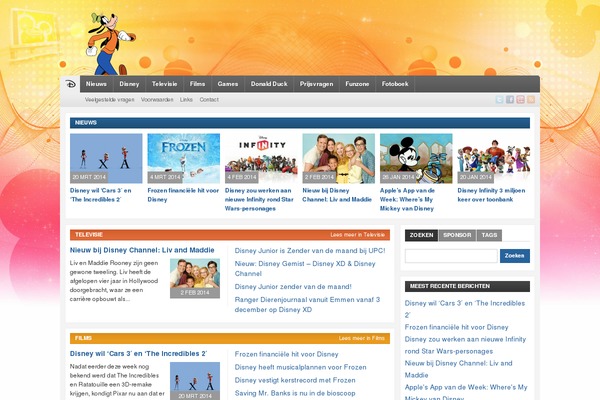
Task: Open the Disney Infinity logo thumbnail
Action: 261,158
